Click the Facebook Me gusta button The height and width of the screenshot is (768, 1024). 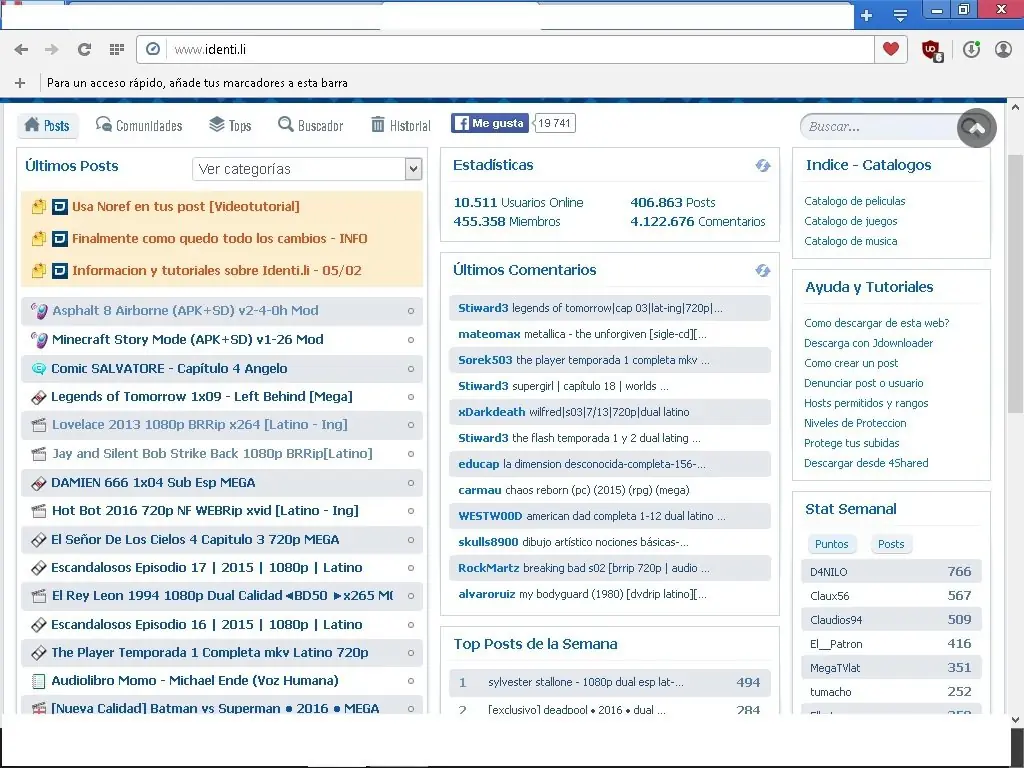(x=490, y=123)
